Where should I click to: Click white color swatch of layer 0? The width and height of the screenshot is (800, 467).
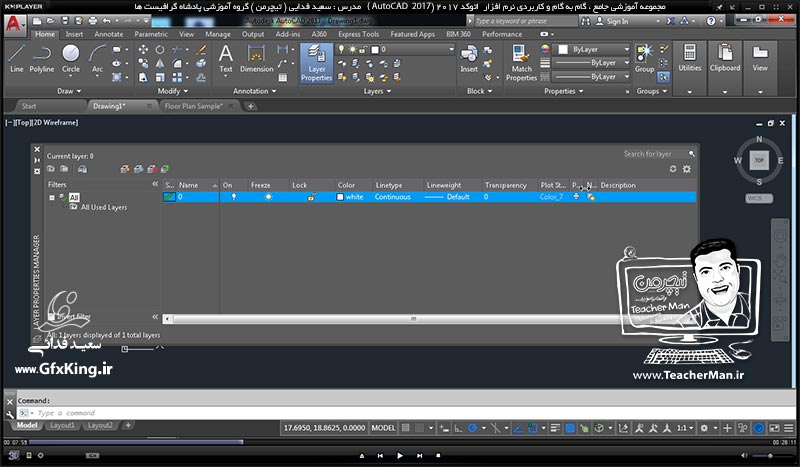coord(340,197)
